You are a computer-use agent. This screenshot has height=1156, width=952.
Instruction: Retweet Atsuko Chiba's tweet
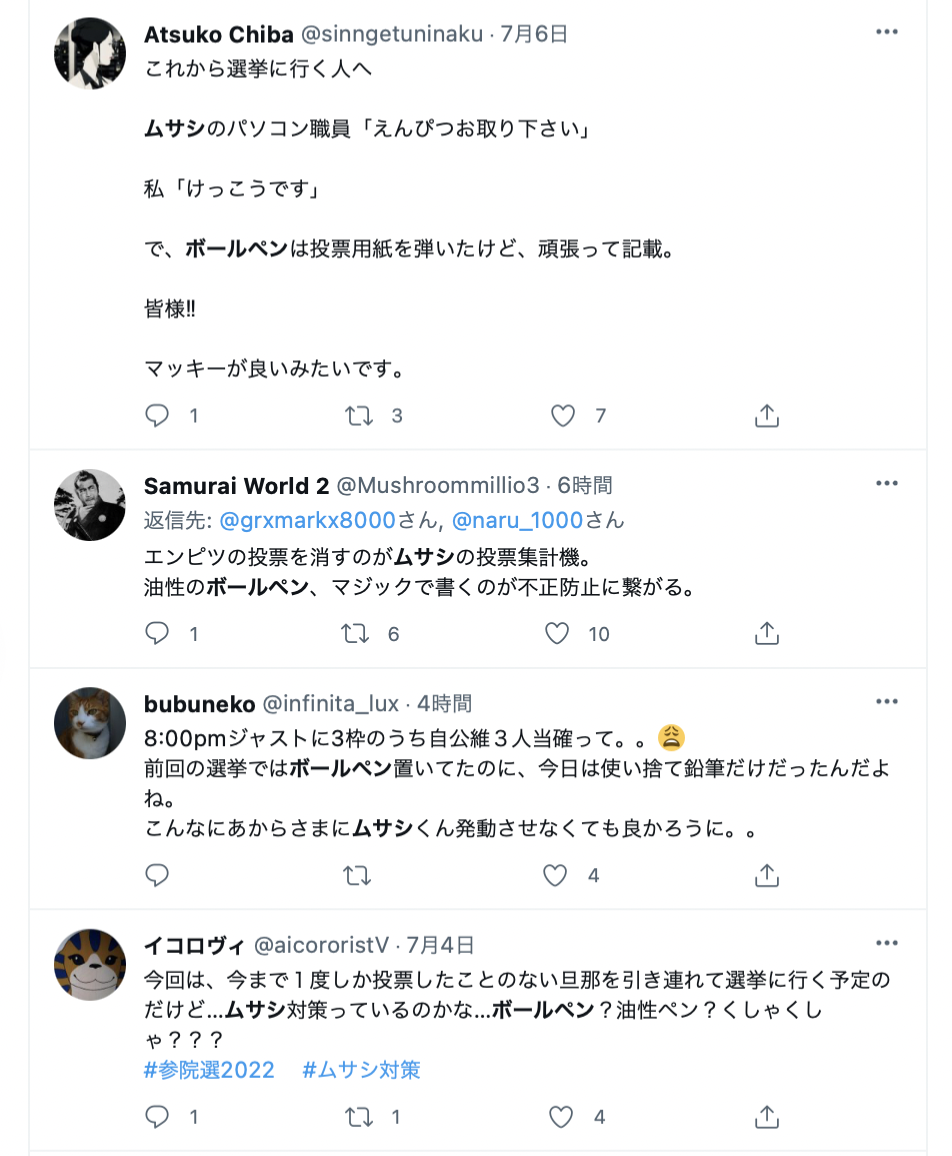pos(359,416)
